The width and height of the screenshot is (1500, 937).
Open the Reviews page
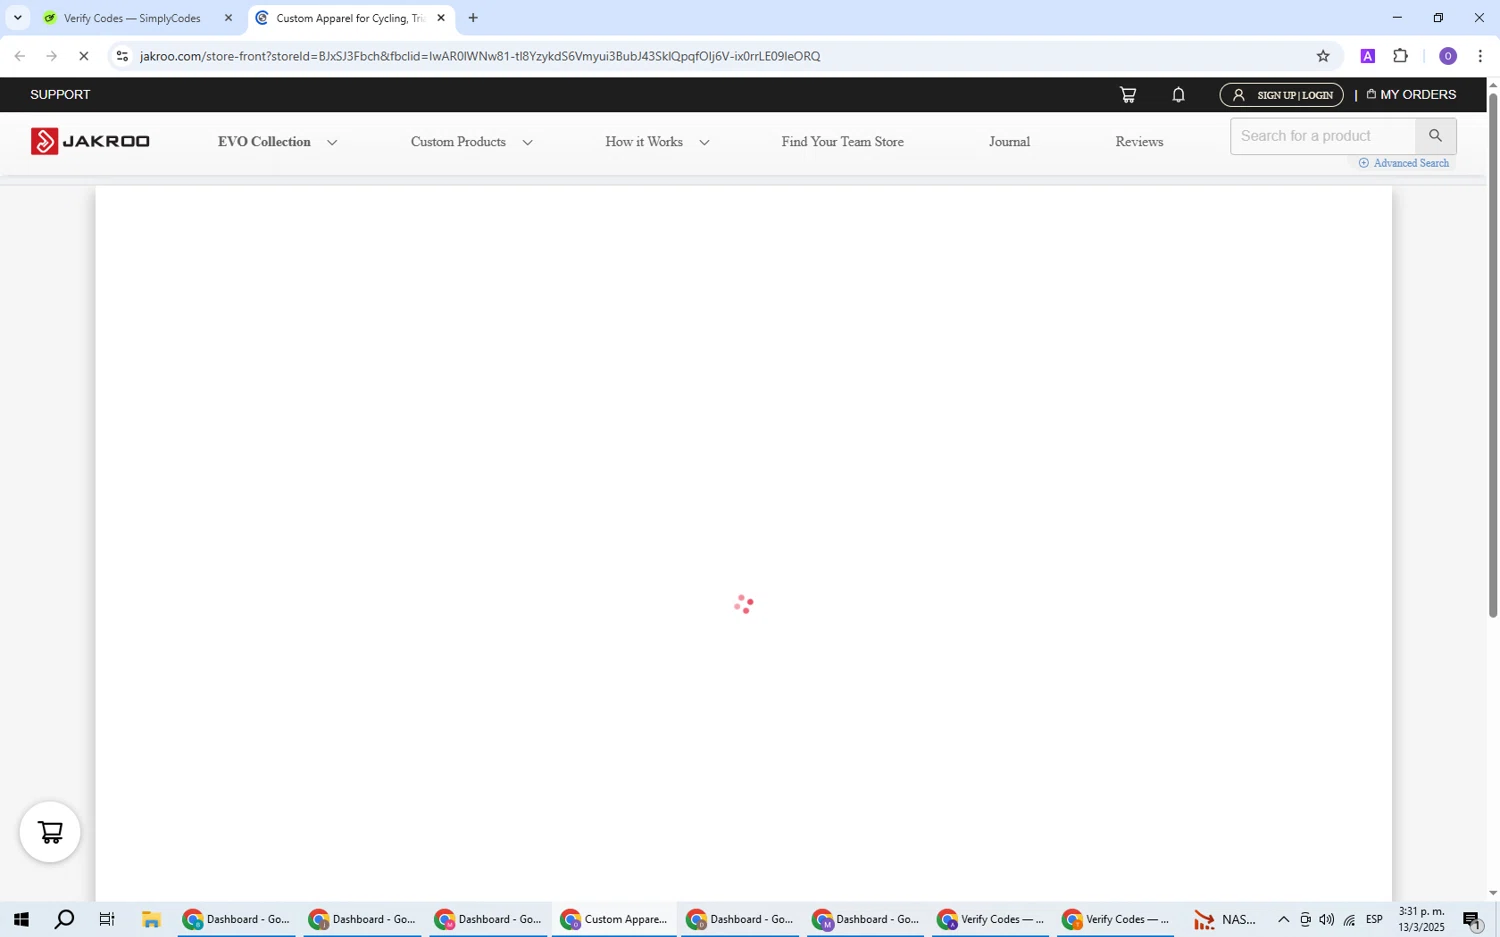click(x=1139, y=142)
